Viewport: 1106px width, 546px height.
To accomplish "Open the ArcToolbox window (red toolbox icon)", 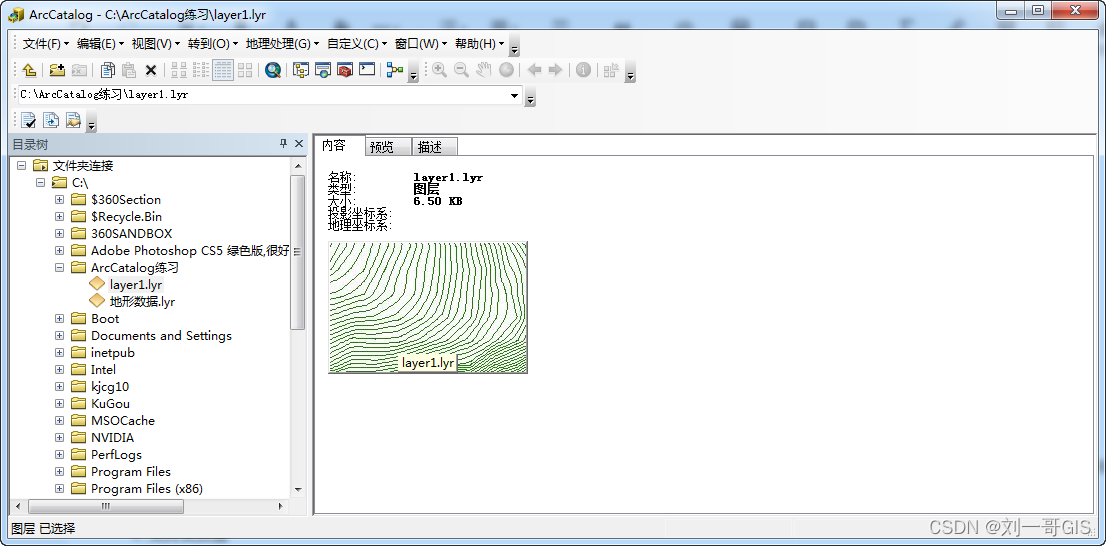I will point(345,70).
